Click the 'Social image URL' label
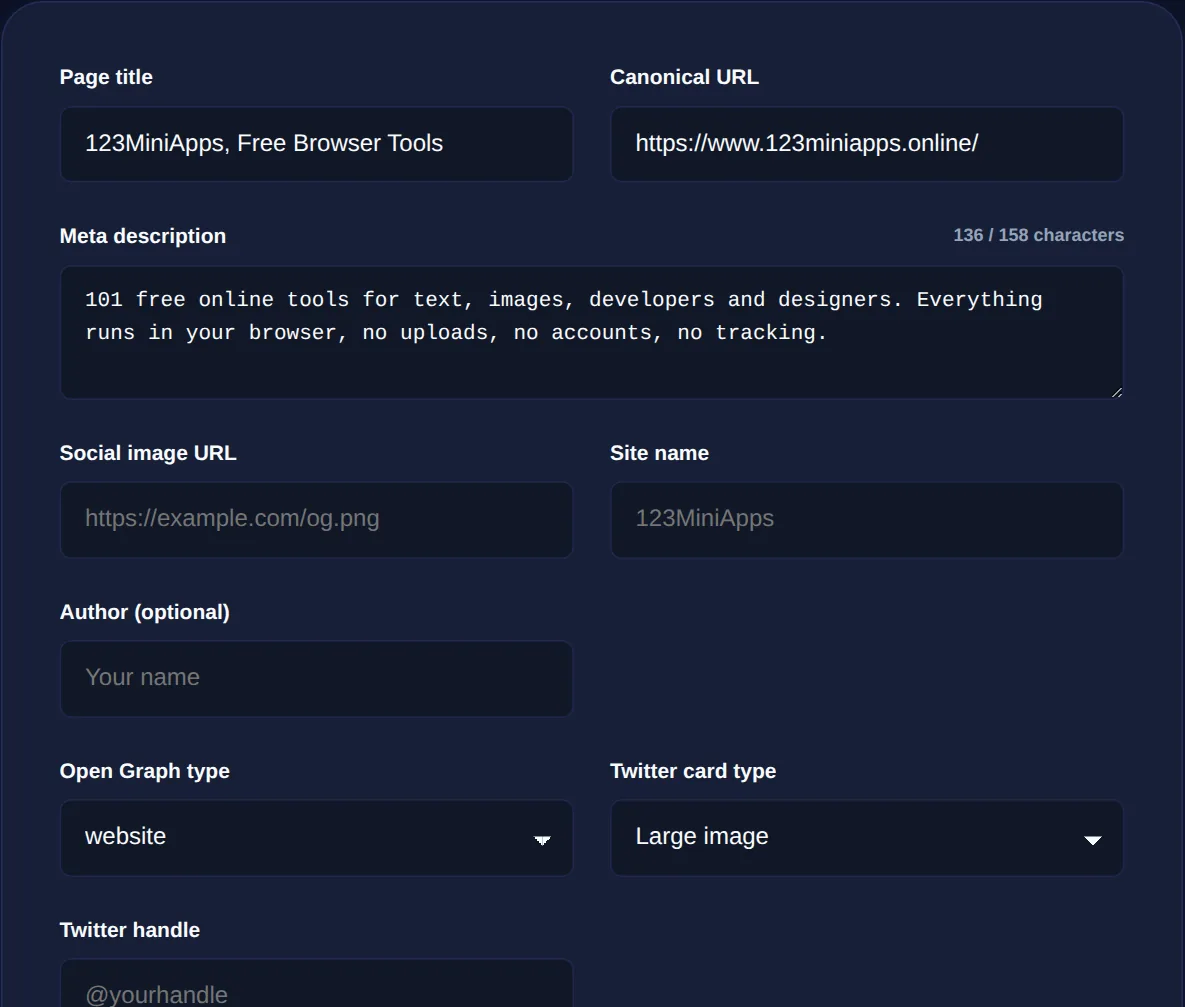This screenshot has width=1185, height=1007. (x=148, y=453)
